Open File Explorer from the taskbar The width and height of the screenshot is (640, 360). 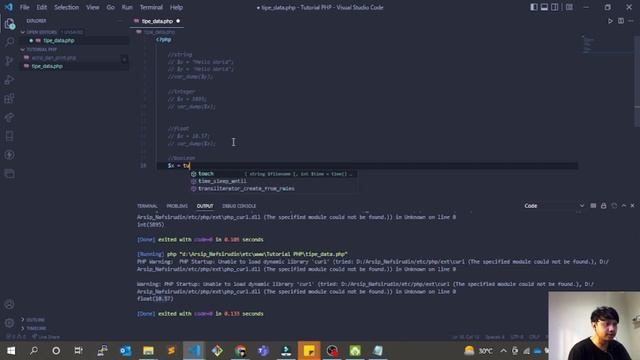148,351
